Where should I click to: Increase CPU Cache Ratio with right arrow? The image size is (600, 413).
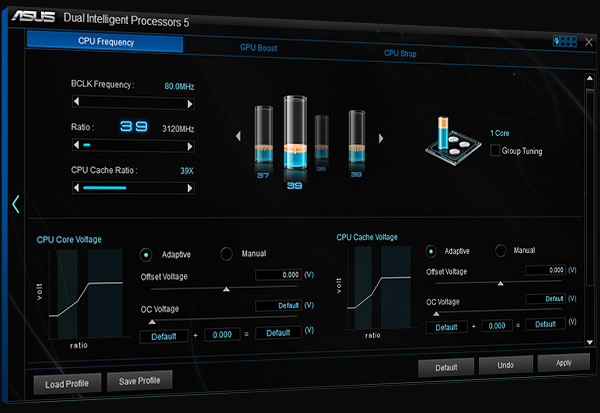click(x=191, y=185)
